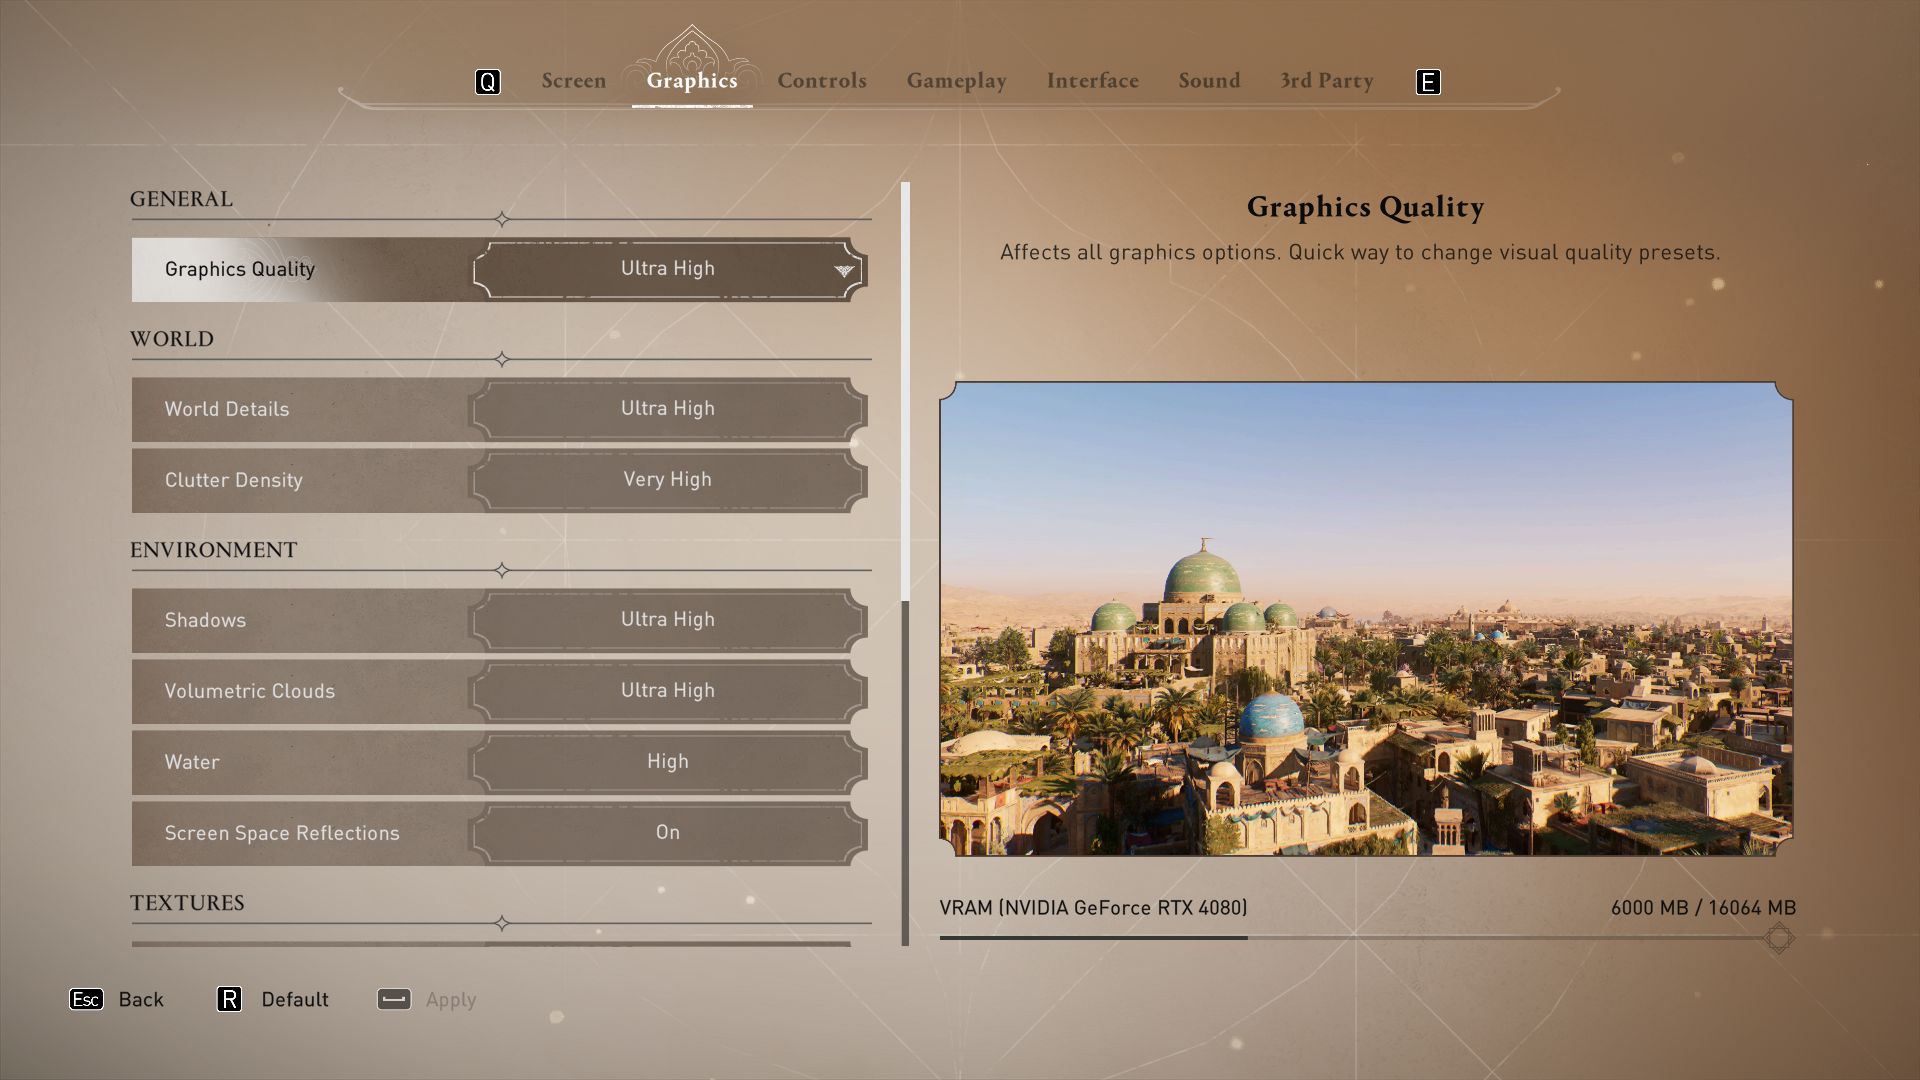This screenshot has width=1920, height=1080.
Task: Select the Graphics tab
Action: tap(692, 81)
